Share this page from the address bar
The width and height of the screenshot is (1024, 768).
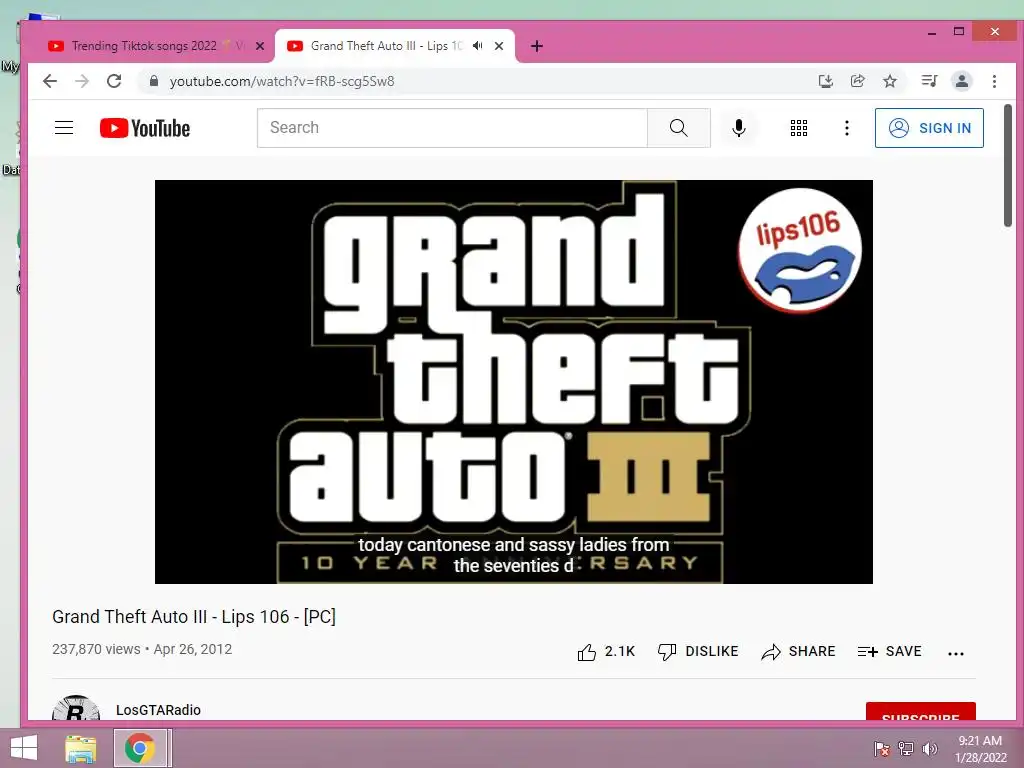coord(857,81)
